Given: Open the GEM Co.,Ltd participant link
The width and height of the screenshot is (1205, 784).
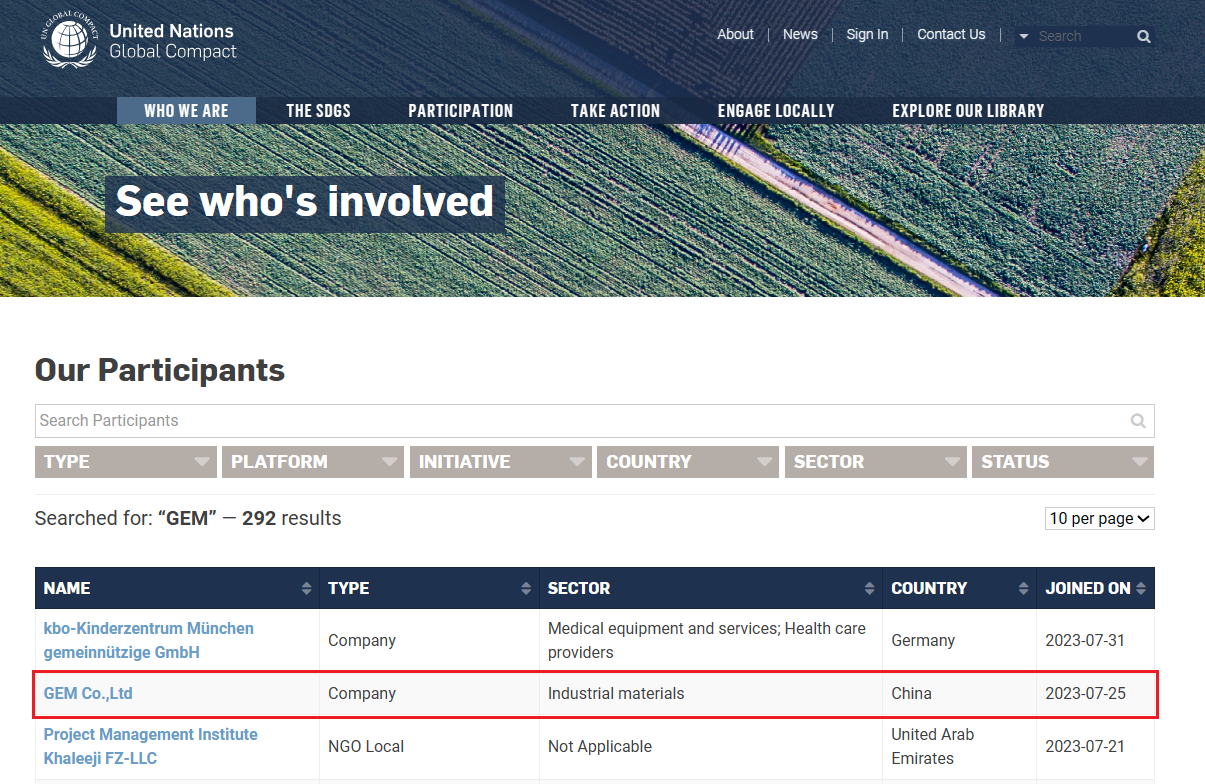Looking at the screenshot, I should pyautogui.click(x=88, y=694).
